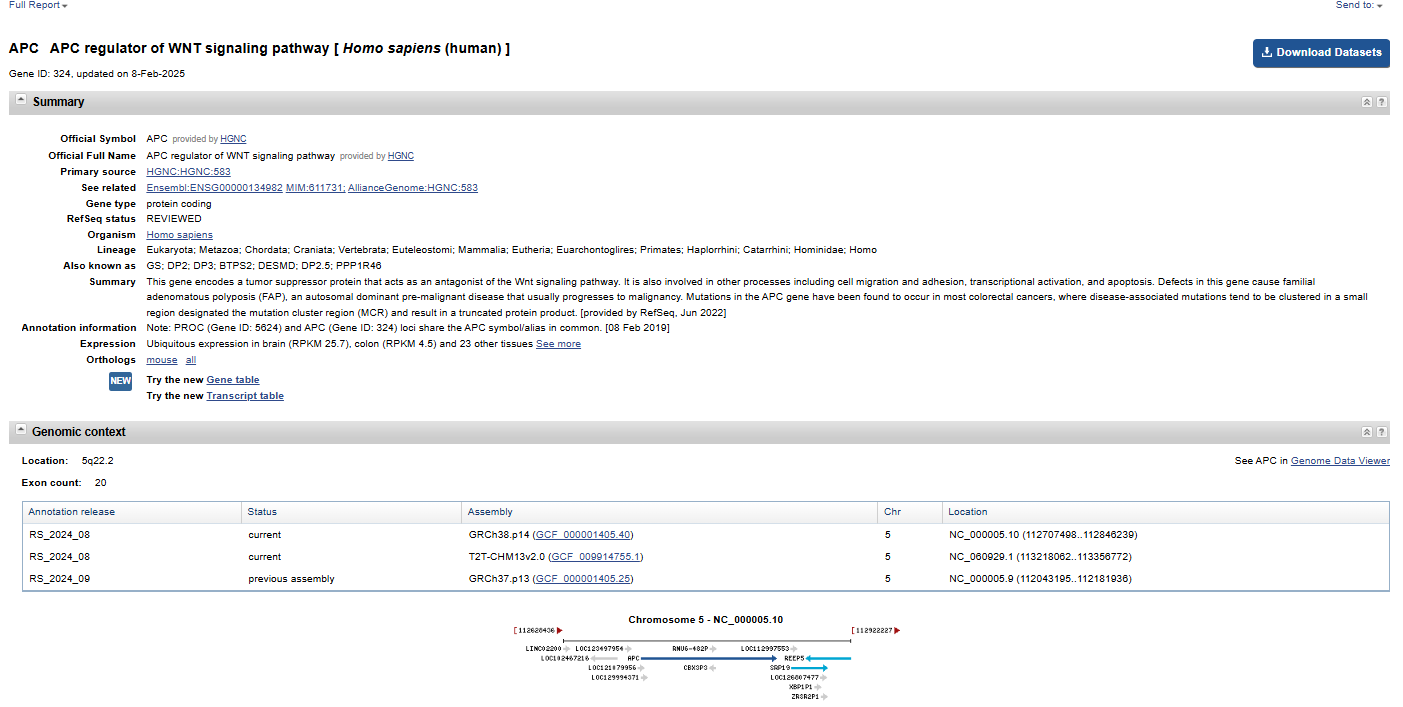1403x707 pixels.
Task: Click the blue NEW badge icon
Action: click(x=120, y=381)
